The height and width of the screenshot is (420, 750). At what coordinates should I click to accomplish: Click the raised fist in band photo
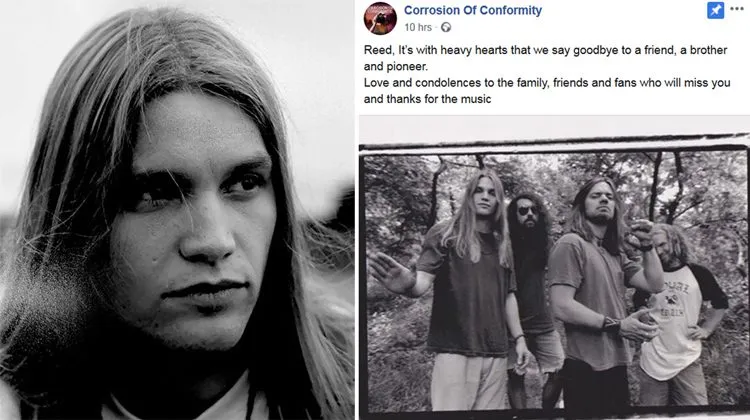click(x=642, y=234)
